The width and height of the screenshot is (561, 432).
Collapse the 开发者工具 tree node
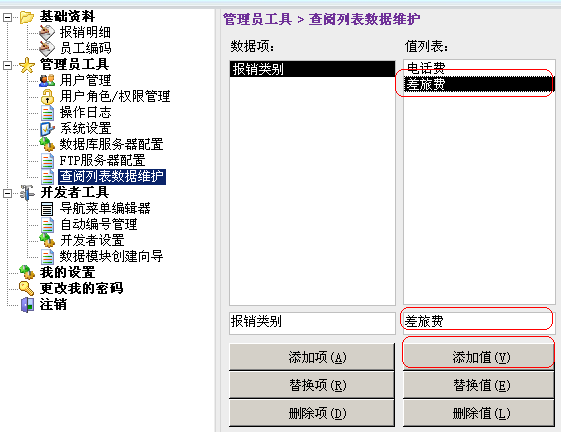(x=7, y=193)
